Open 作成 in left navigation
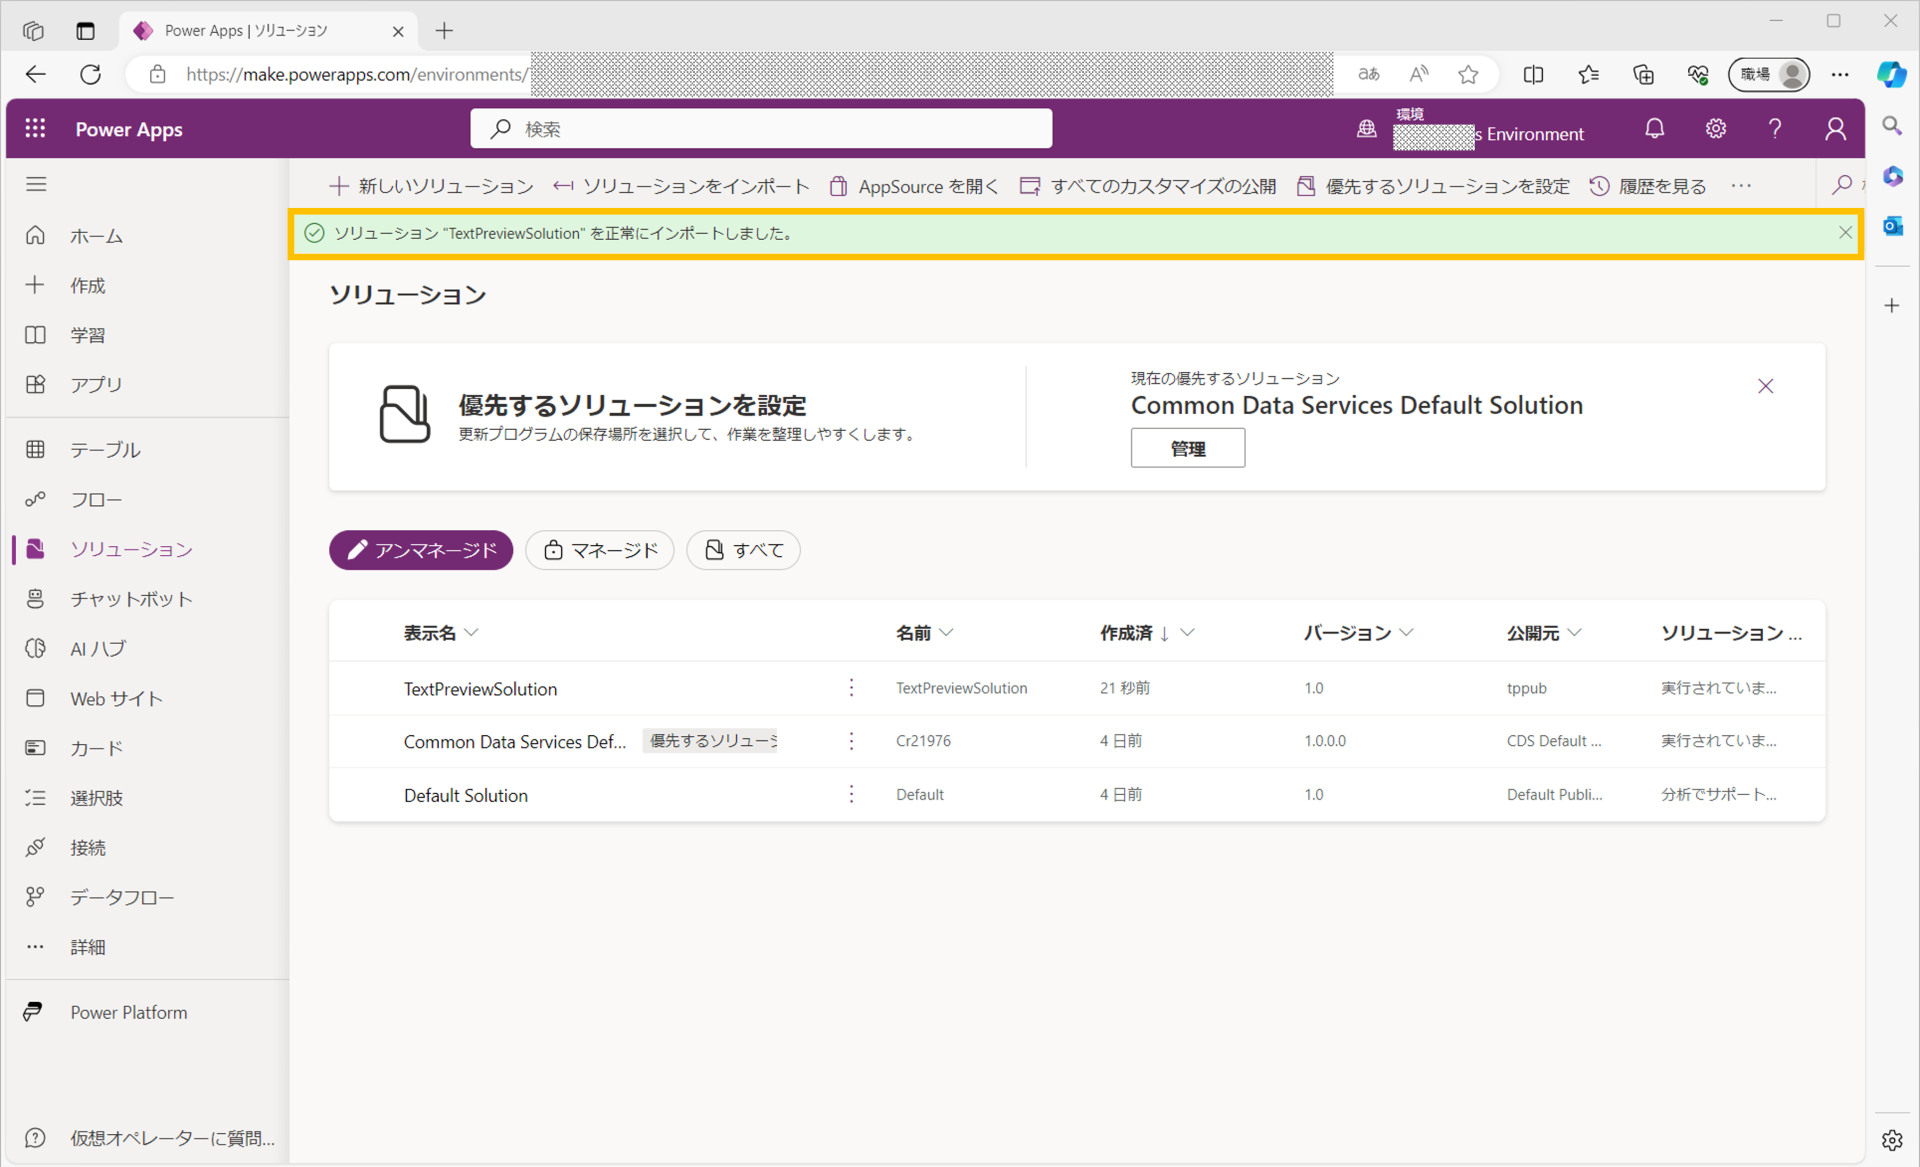The image size is (1920, 1167). [147, 285]
